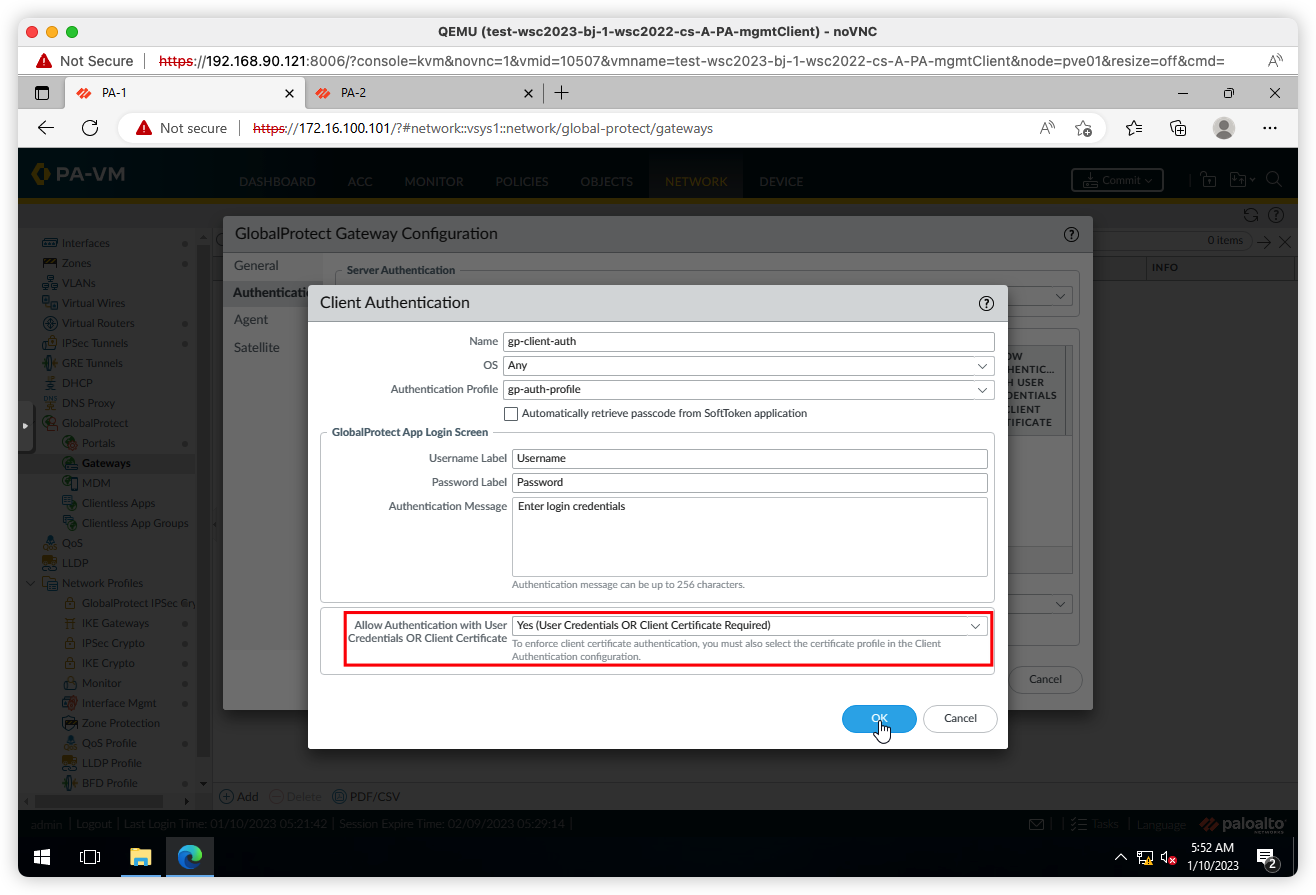Click OK in Client Authentication dialog
The width and height of the screenshot is (1316, 895).
[x=879, y=718]
